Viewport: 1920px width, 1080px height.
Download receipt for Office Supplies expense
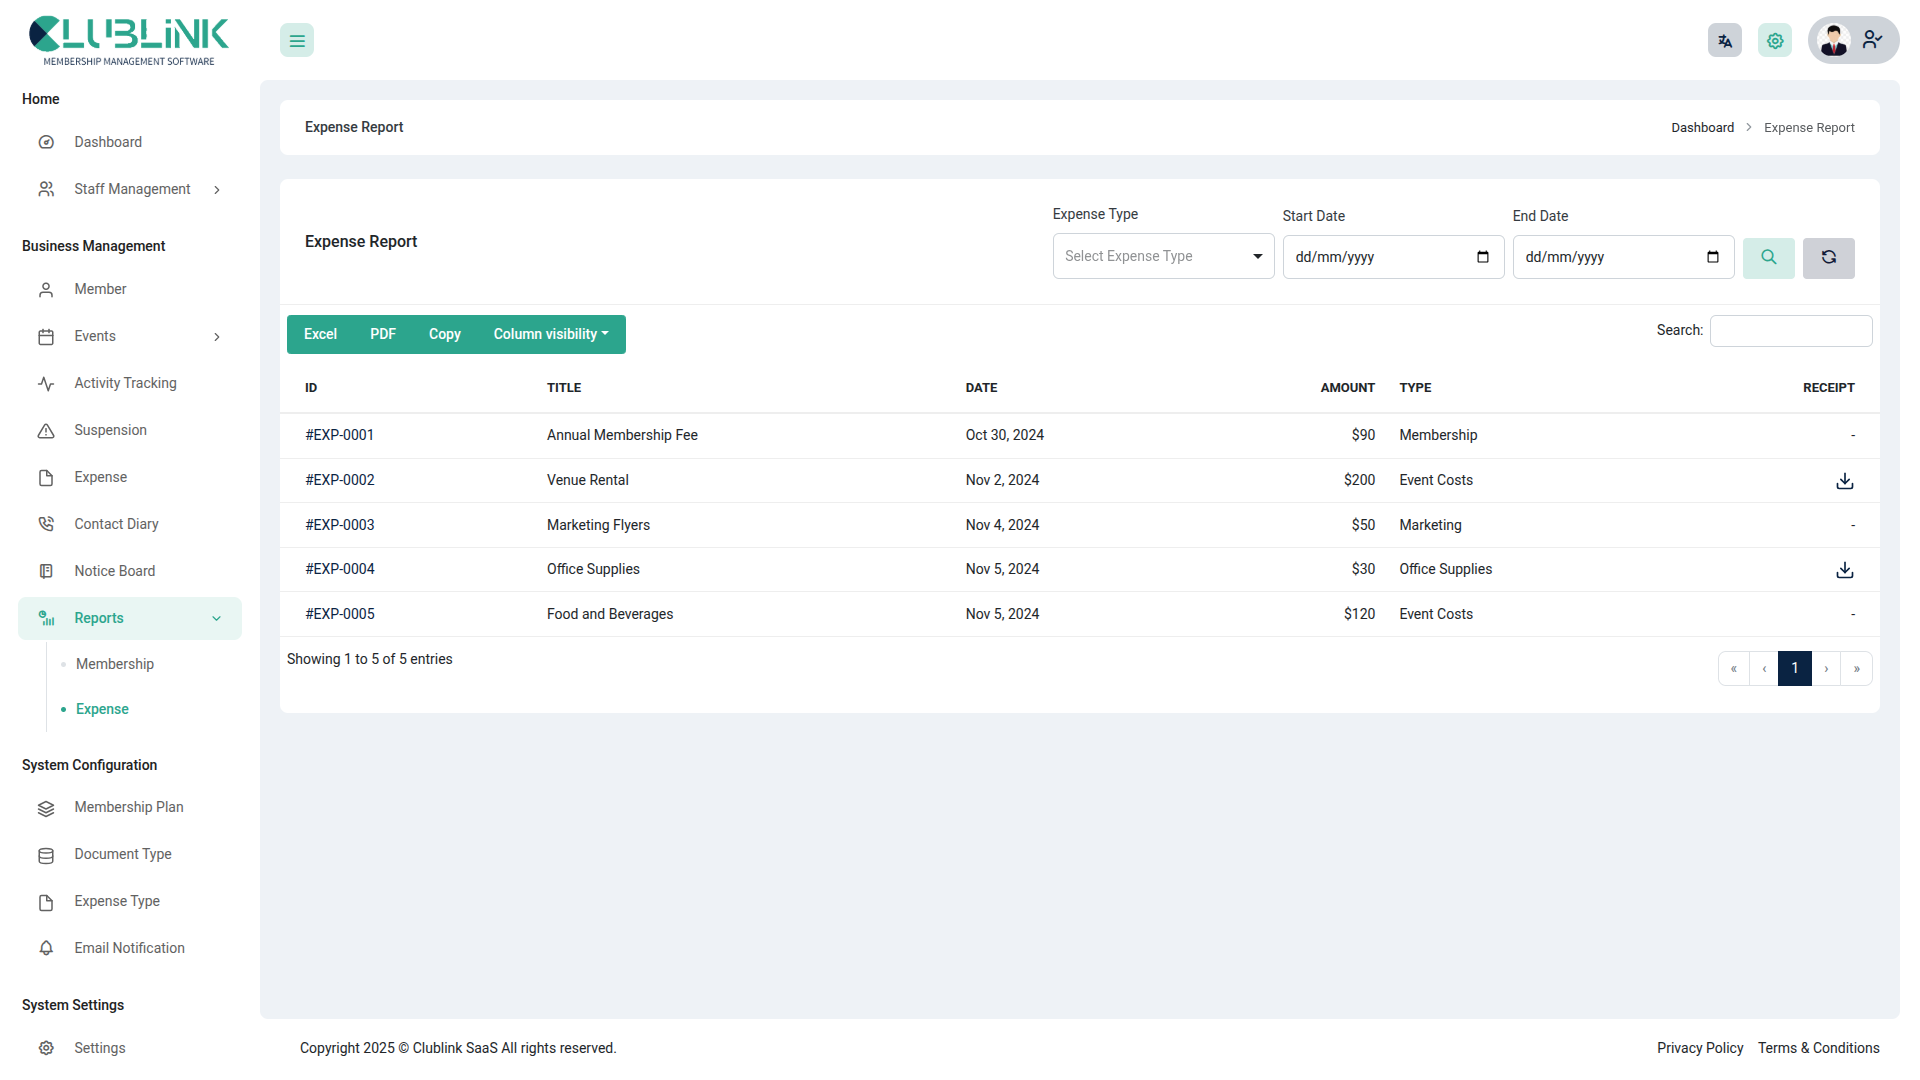pos(1845,570)
